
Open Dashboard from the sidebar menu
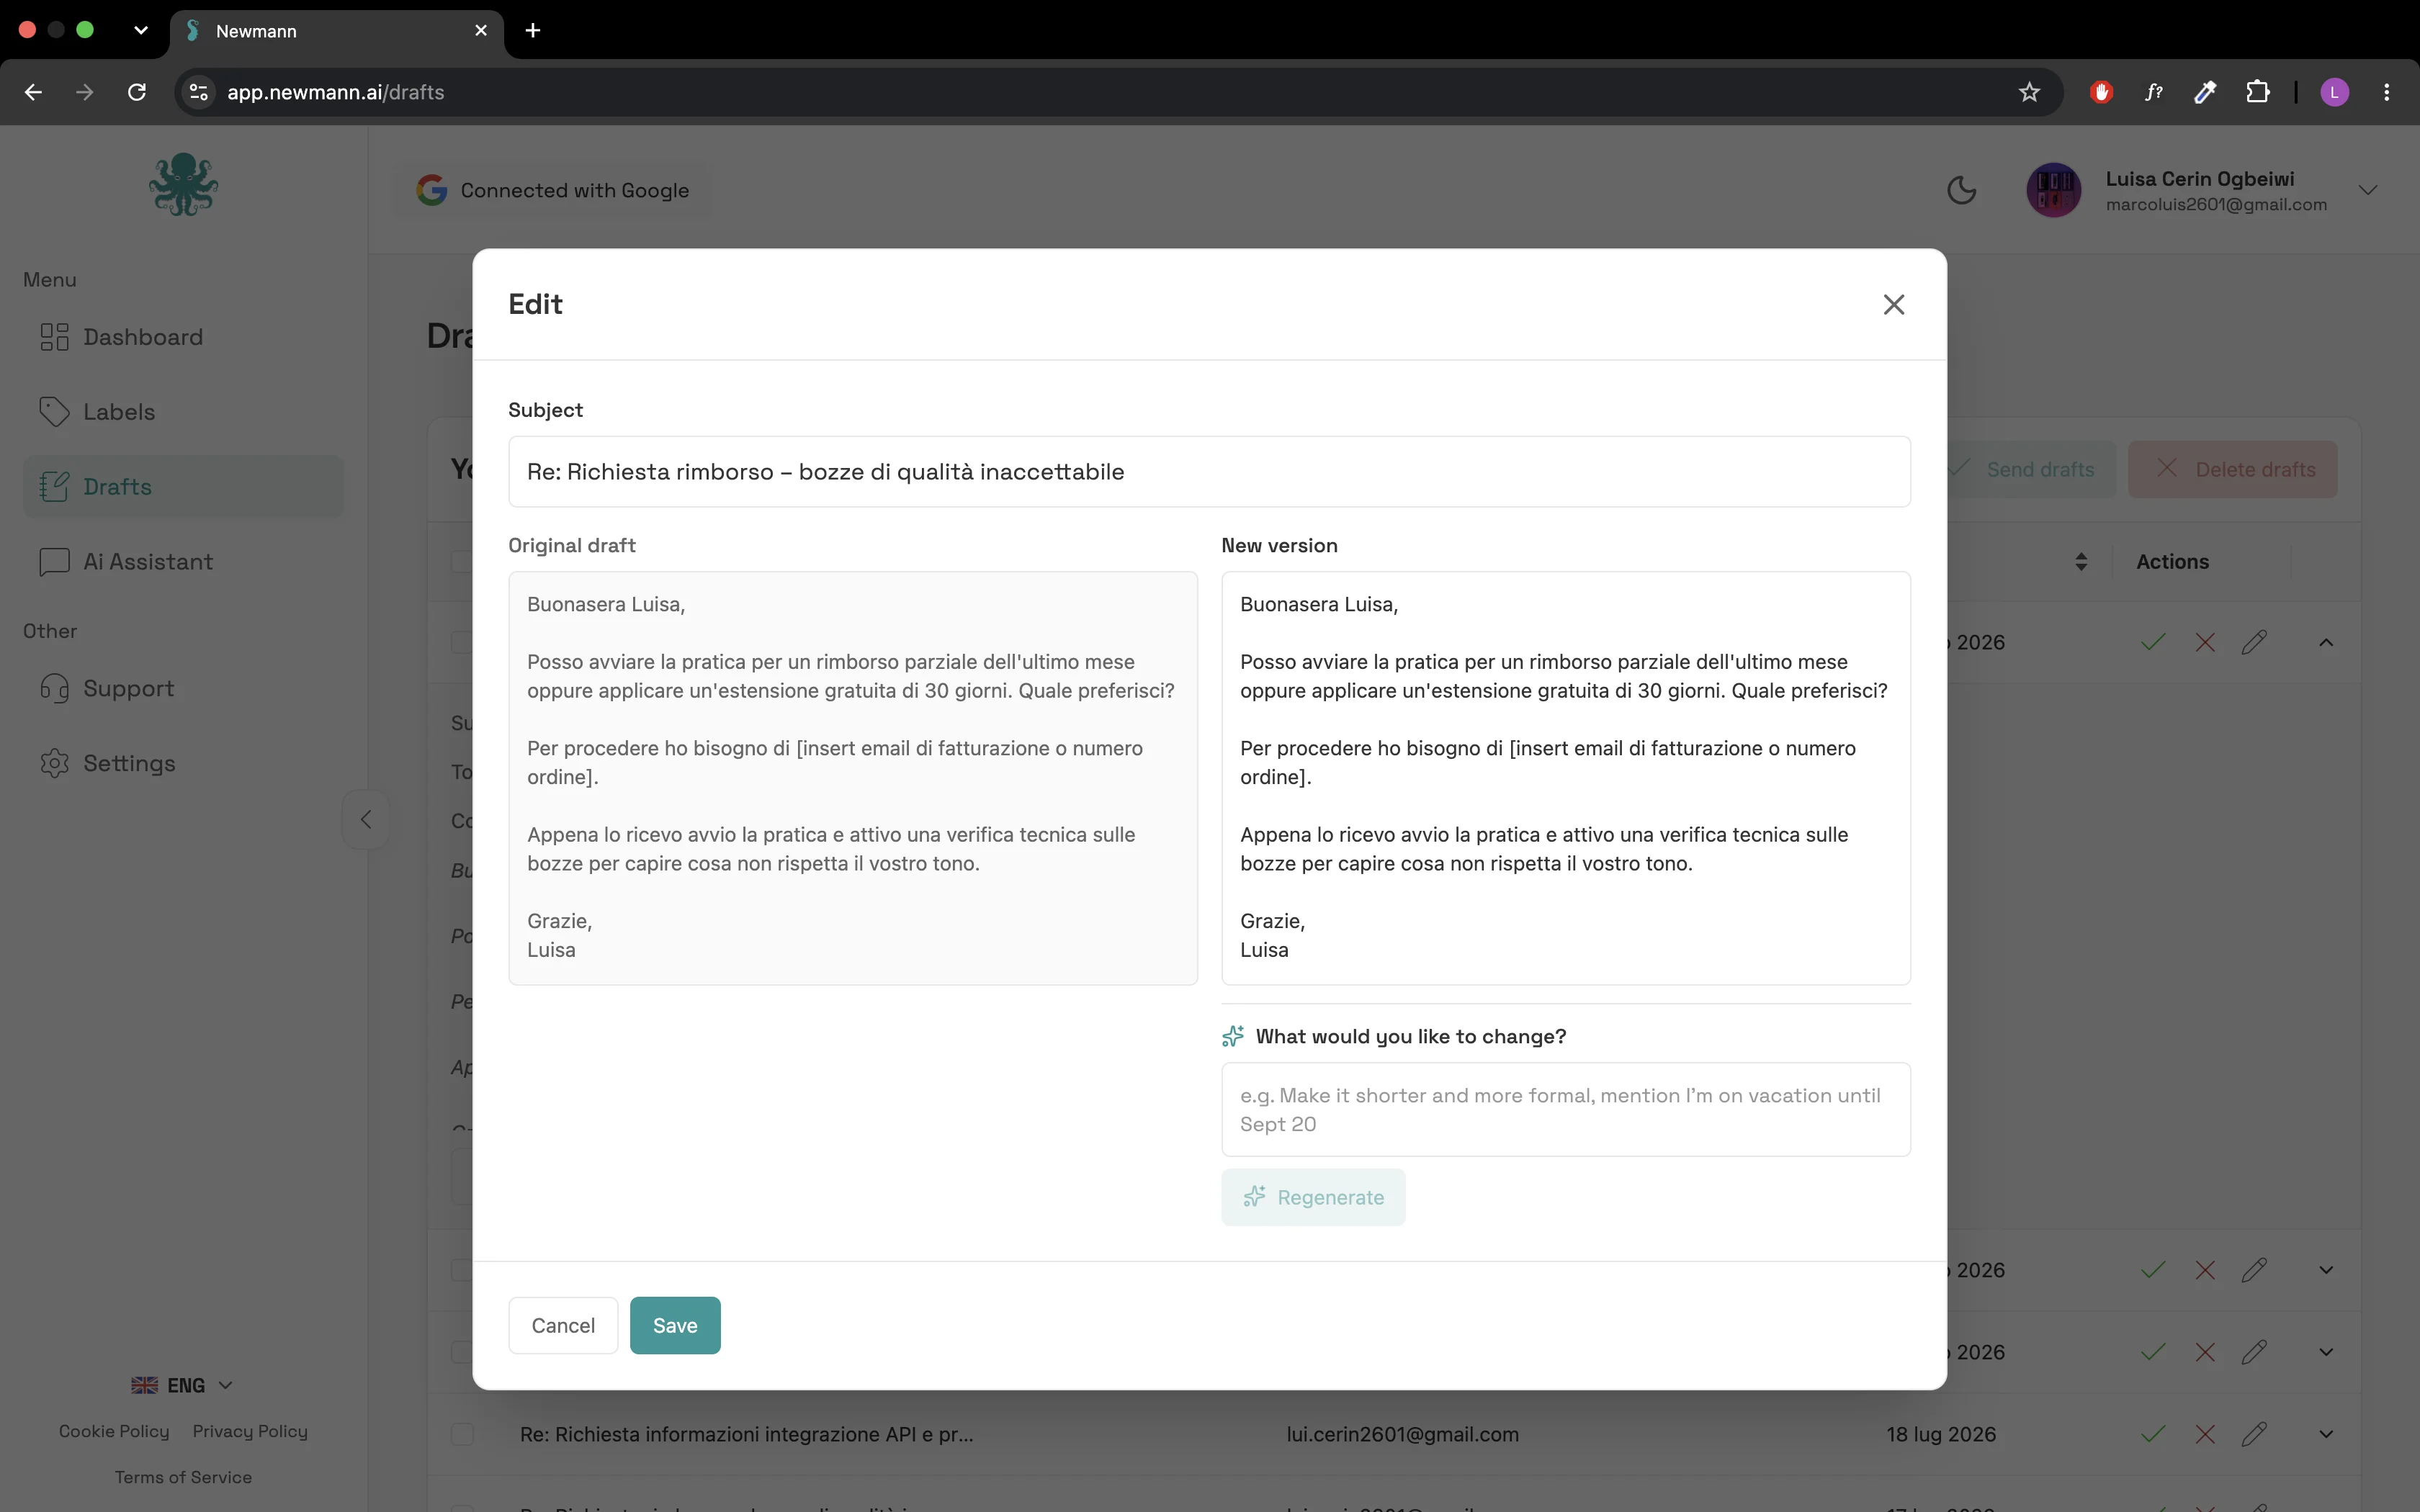pyautogui.click(x=183, y=337)
